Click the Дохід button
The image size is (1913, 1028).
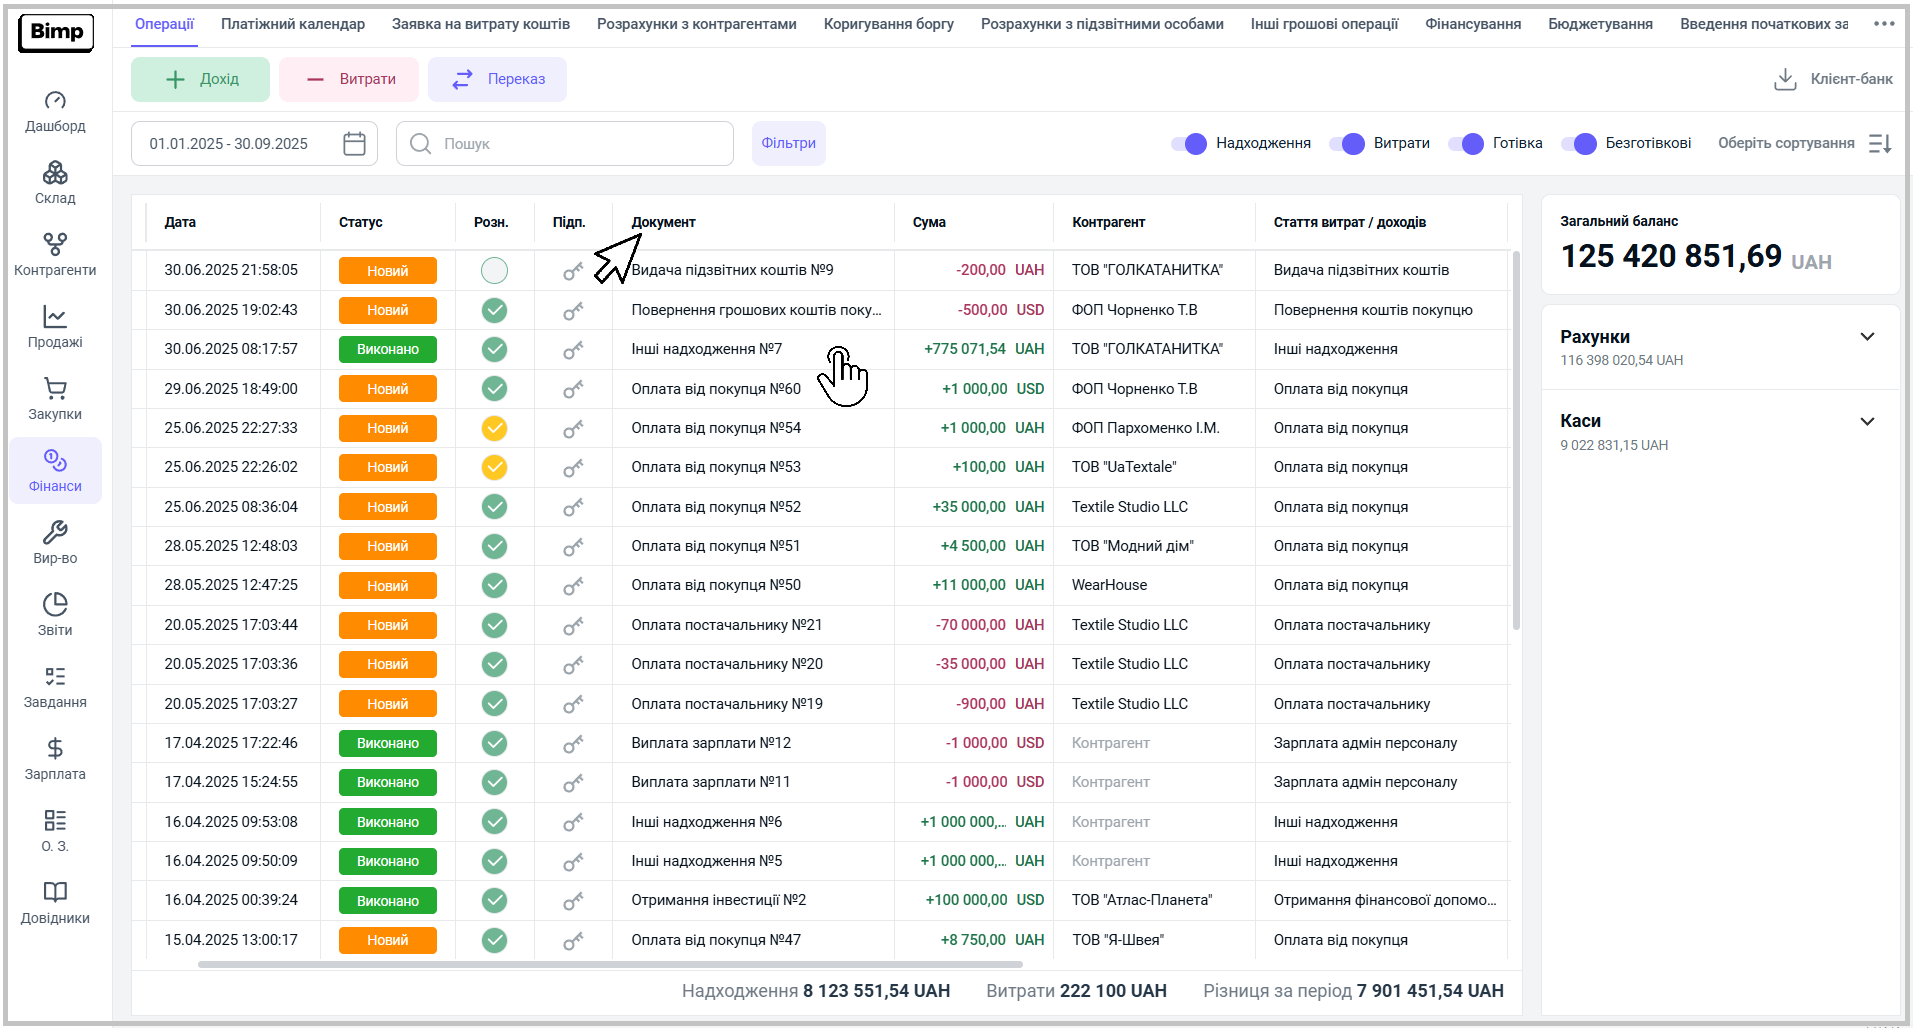click(200, 79)
